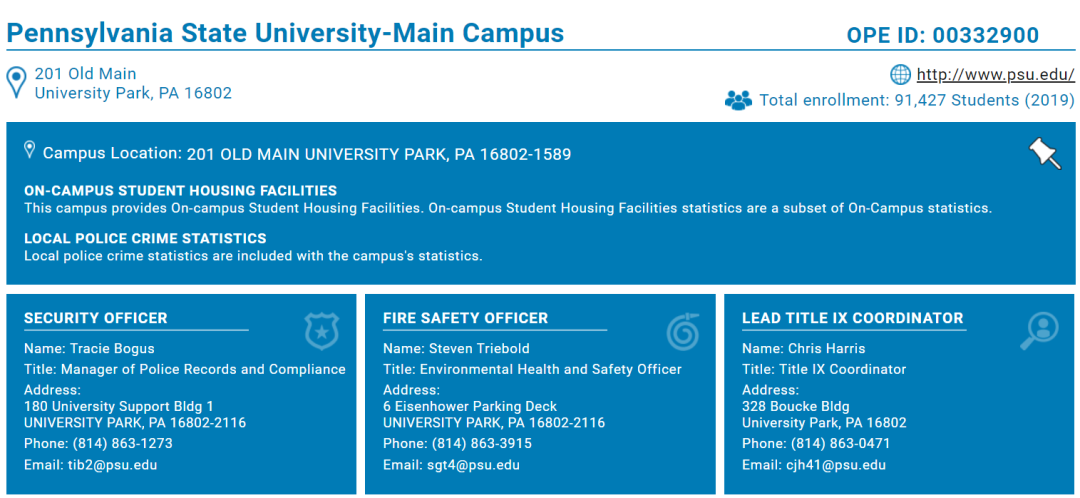Click the Total enrollment 91,427 Students text
1080x498 pixels.
click(916, 100)
